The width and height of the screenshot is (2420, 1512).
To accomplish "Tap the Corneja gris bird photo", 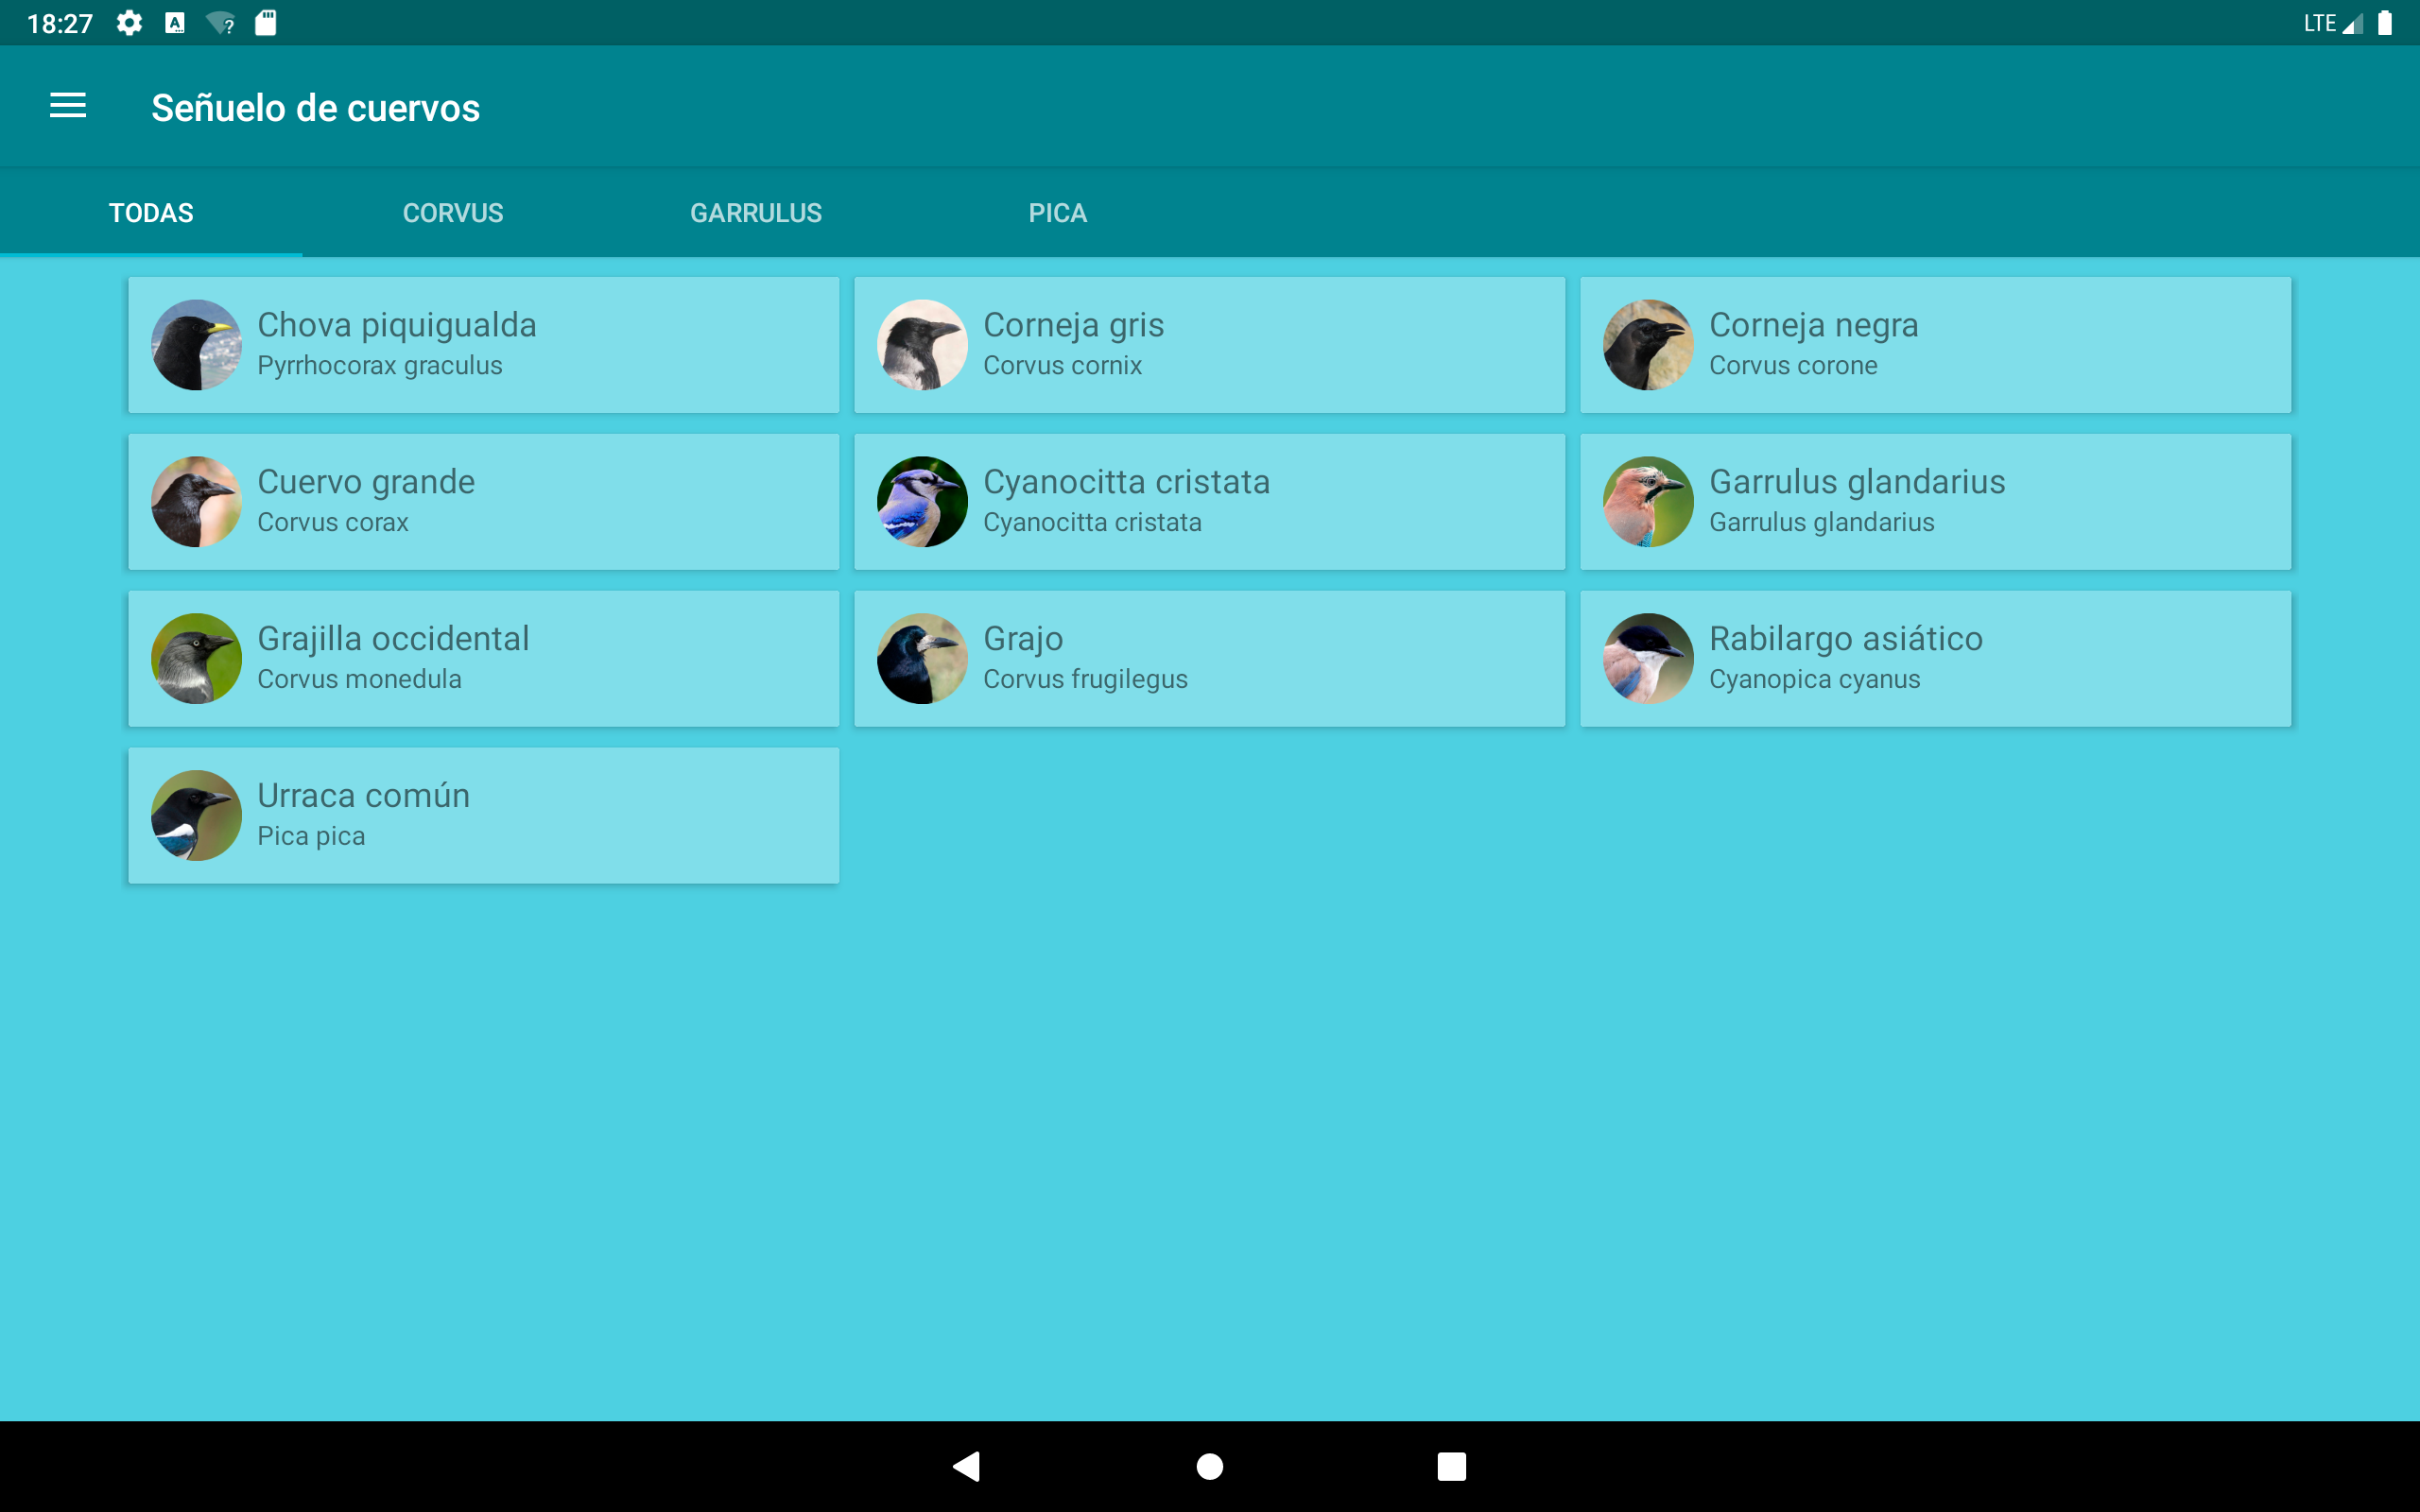I will pyautogui.click(x=922, y=345).
